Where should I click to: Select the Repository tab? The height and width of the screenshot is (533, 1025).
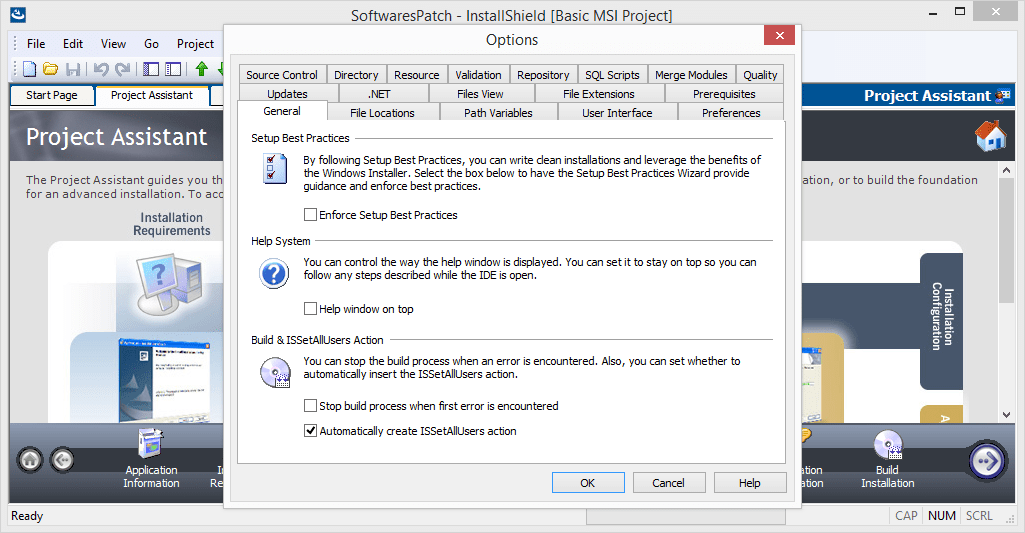click(x=543, y=75)
